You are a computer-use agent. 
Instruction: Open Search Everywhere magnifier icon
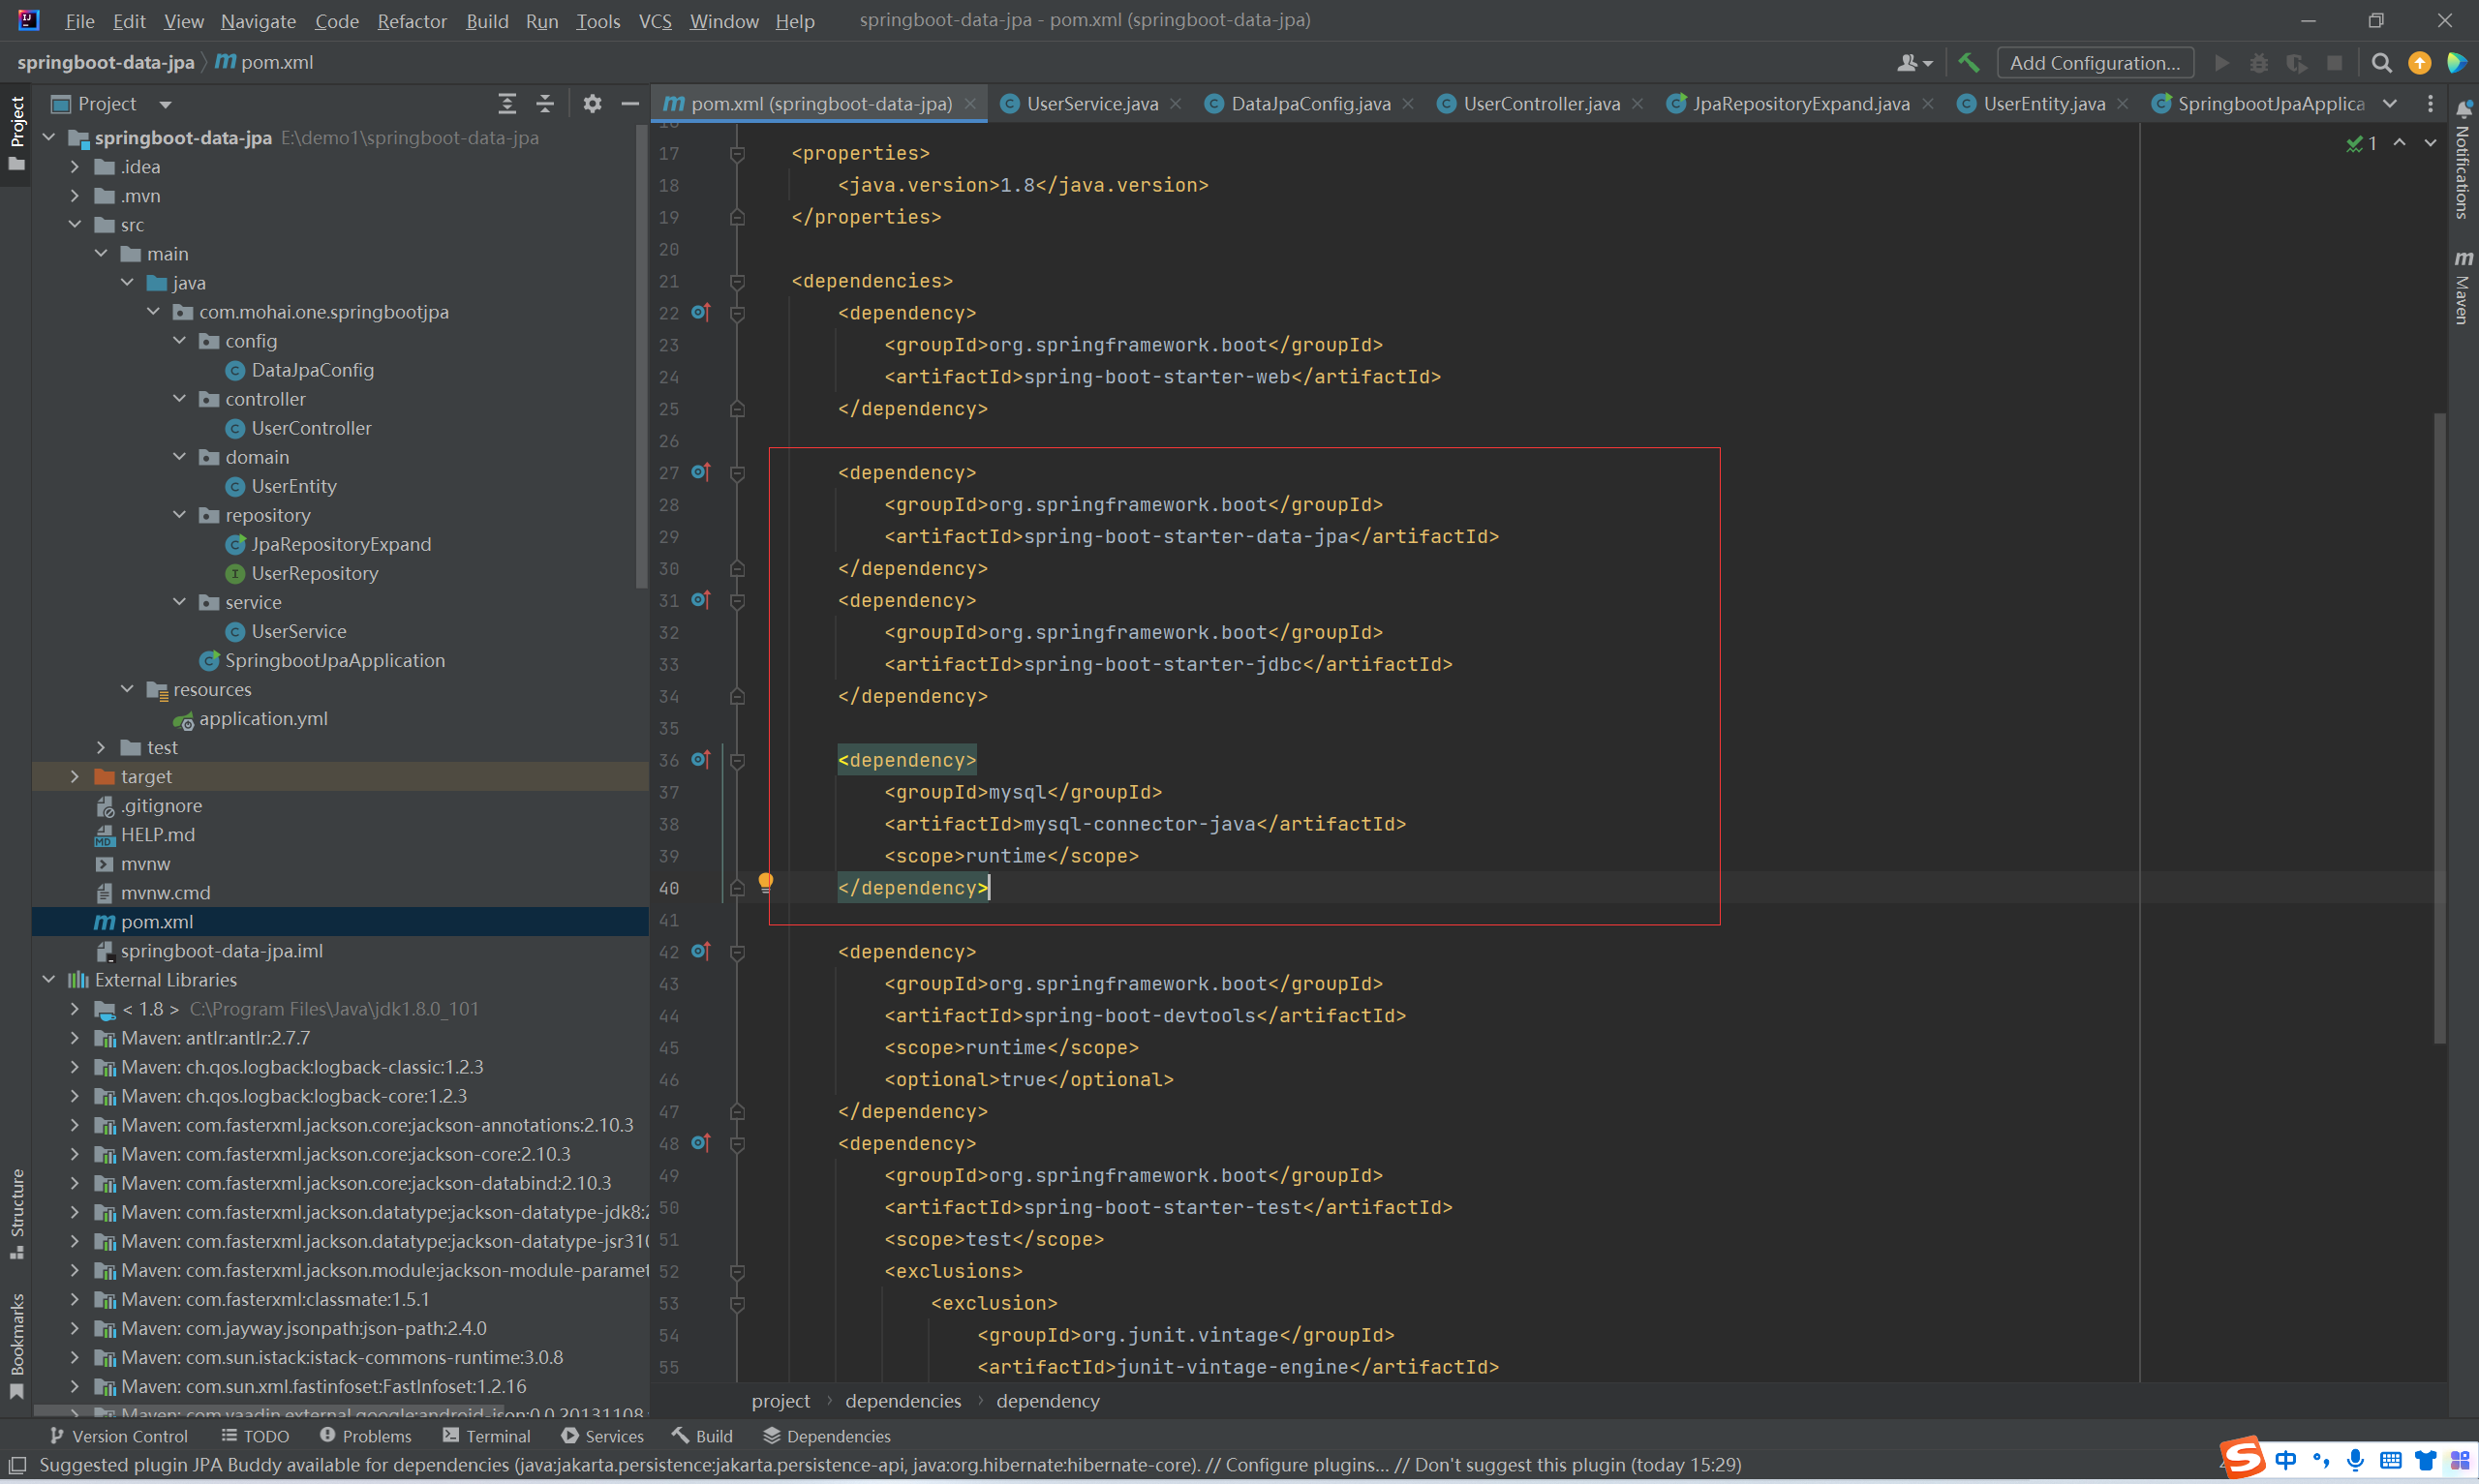point(2381,63)
